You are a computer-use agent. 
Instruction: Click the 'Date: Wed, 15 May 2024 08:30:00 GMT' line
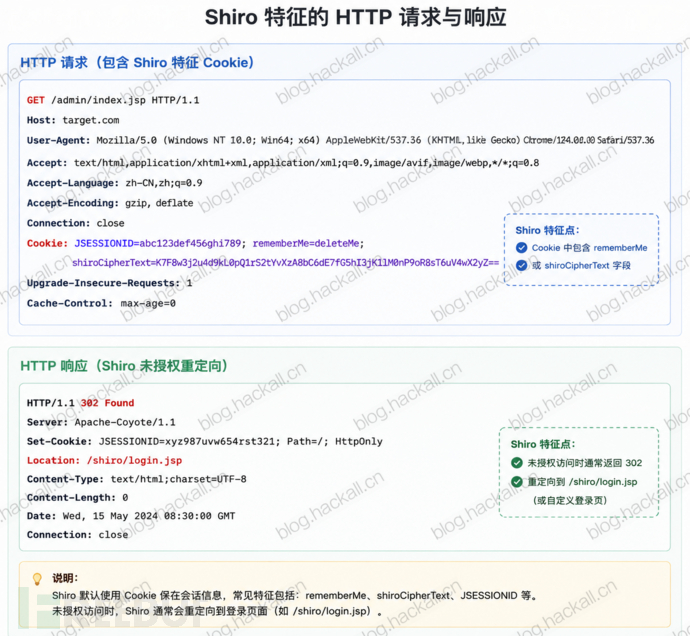tap(131, 516)
